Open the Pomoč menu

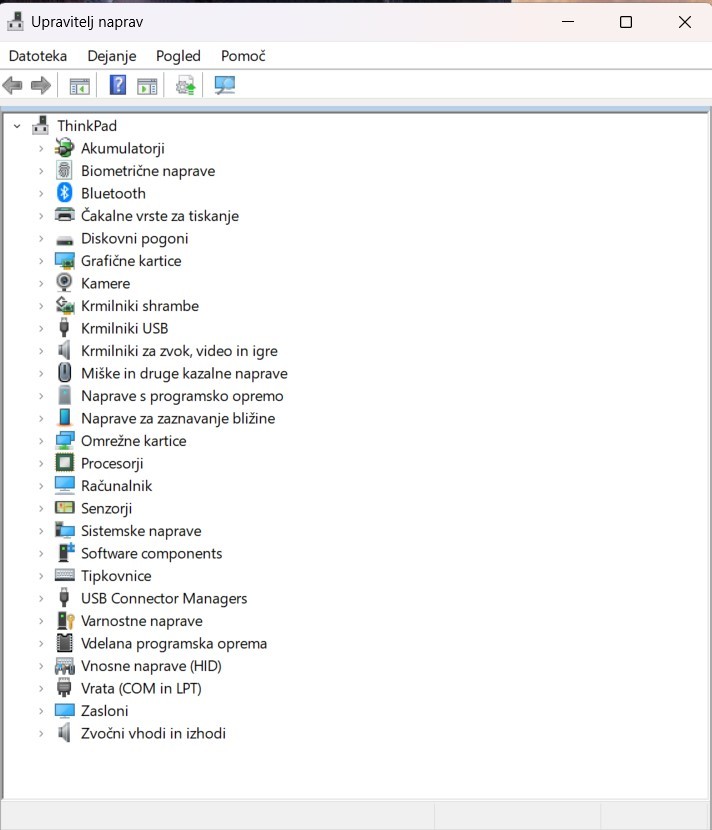tap(243, 56)
